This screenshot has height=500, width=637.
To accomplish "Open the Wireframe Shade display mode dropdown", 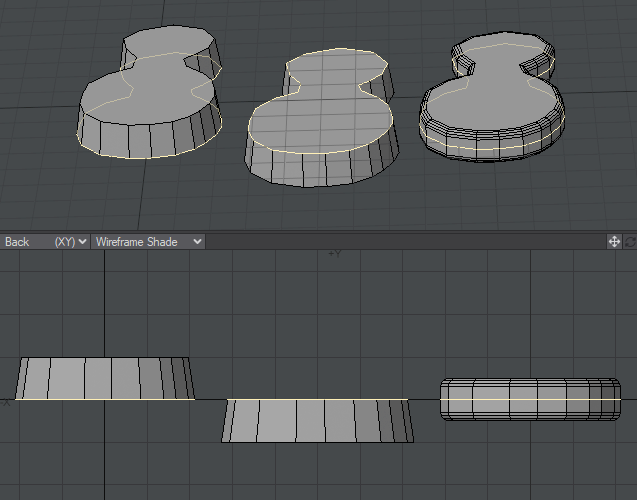I will (148, 242).
